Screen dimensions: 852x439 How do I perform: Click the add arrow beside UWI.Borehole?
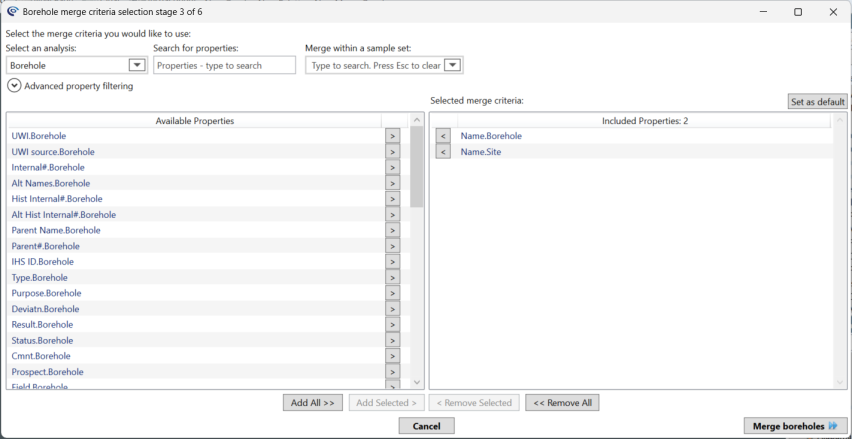tap(392, 136)
